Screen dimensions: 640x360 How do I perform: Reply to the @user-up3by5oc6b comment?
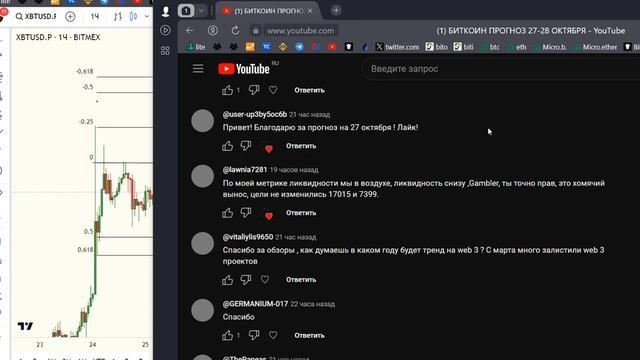pos(301,146)
